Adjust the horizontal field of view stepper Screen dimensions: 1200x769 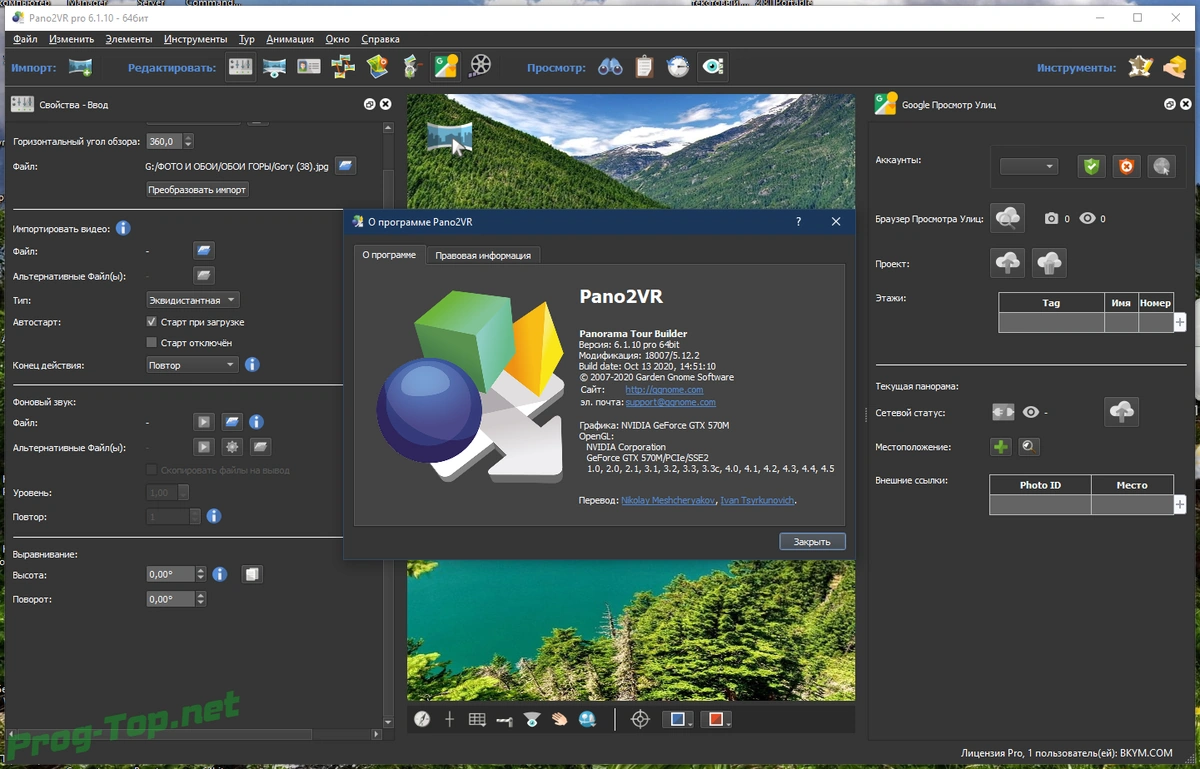coord(188,142)
